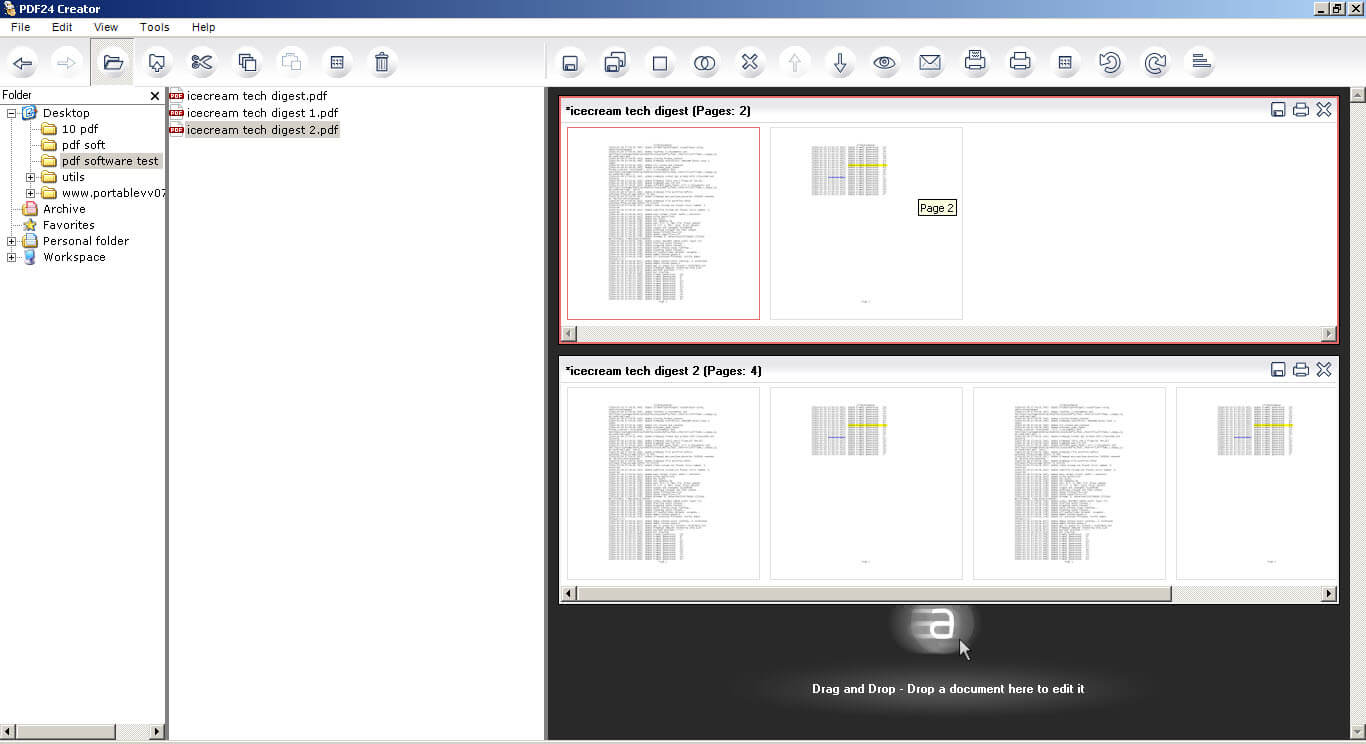Copy file with the overlapping squares icon
This screenshot has width=1366, height=744.
coord(247,63)
